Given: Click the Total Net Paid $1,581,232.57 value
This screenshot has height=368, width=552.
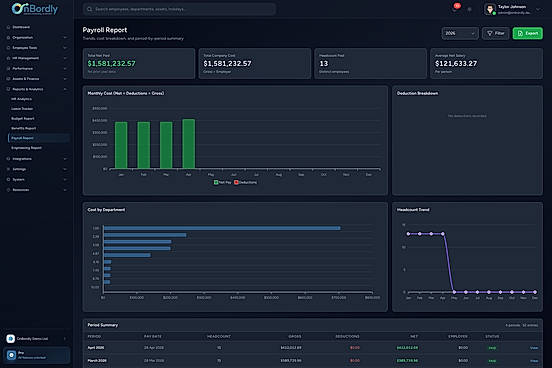Looking at the screenshot, I should coord(111,64).
